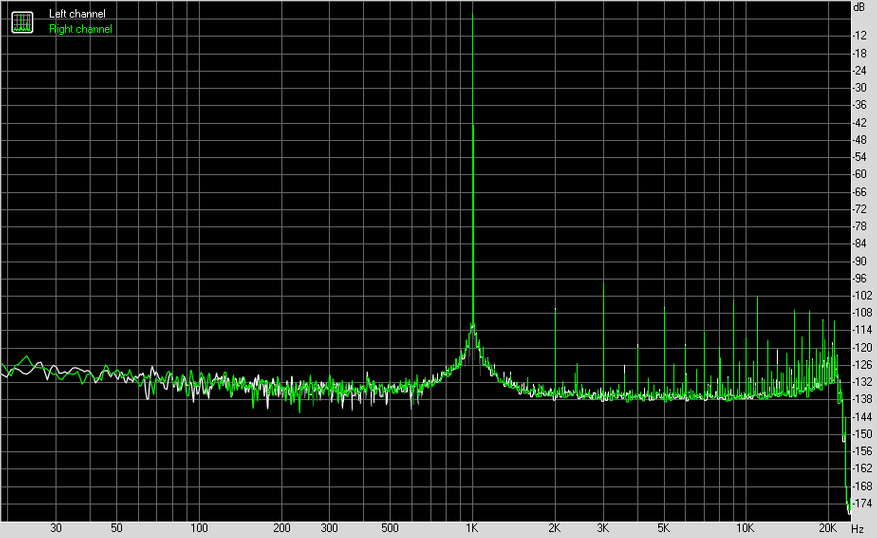Click the top of the 3 kHz harmonic spike
877x538 pixels.
pos(603,284)
